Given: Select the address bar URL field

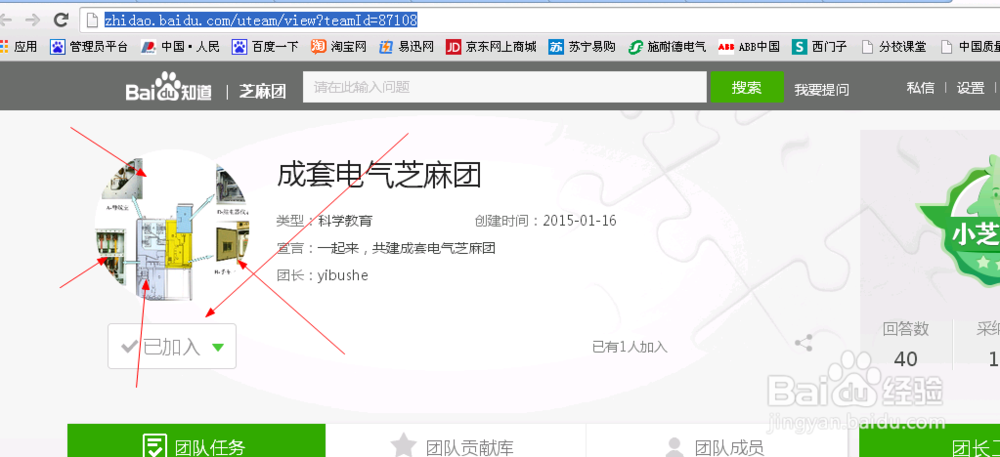Looking at the screenshot, I should point(542,20).
